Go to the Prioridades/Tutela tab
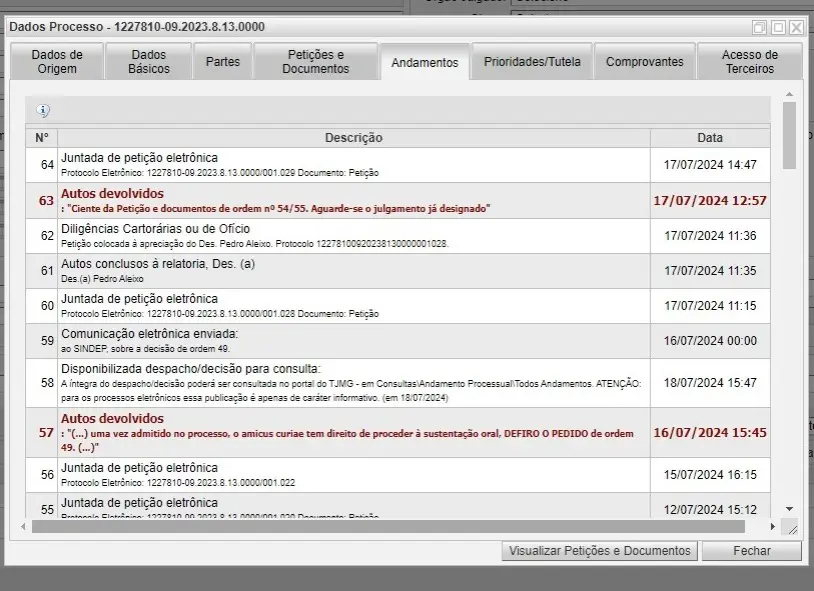The image size is (814, 591). tap(532, 62)
